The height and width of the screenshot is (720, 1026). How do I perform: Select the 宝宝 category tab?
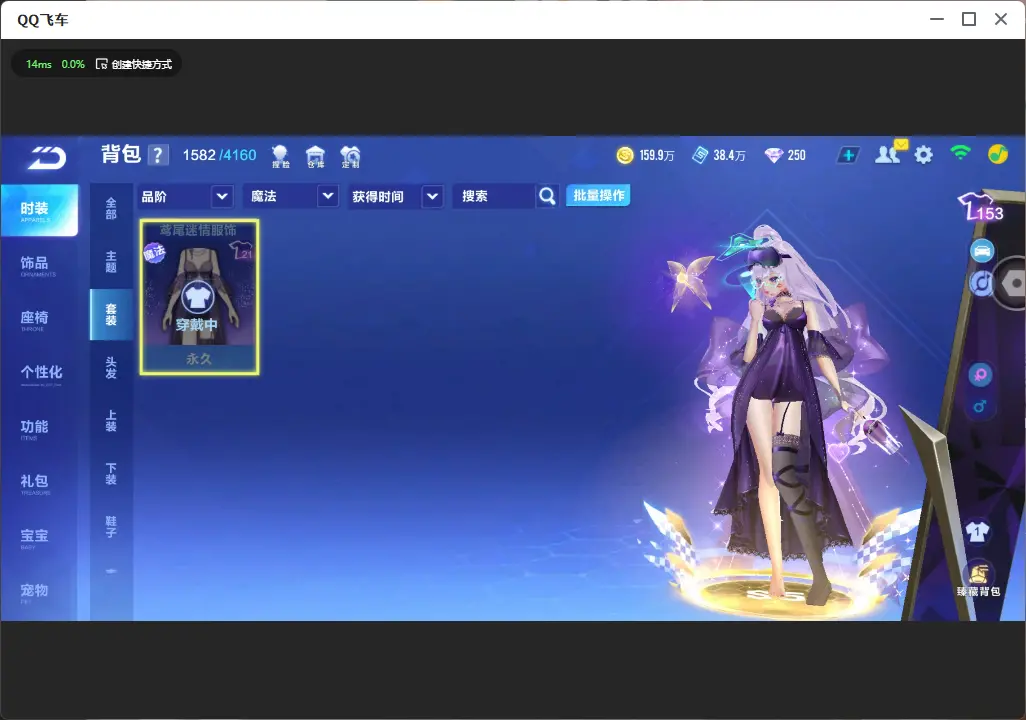click(x=39, y=537)
